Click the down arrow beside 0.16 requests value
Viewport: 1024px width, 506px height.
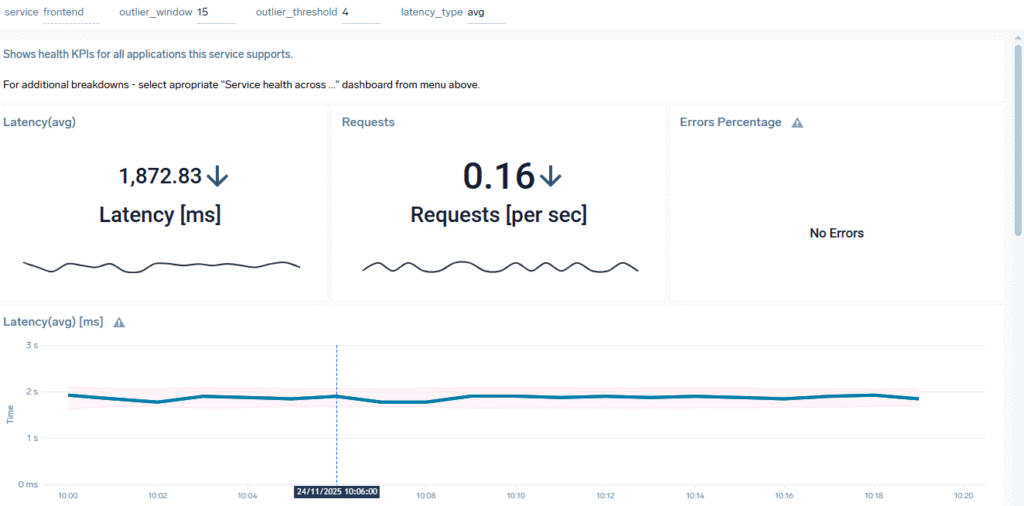click(x=551, y=177)
